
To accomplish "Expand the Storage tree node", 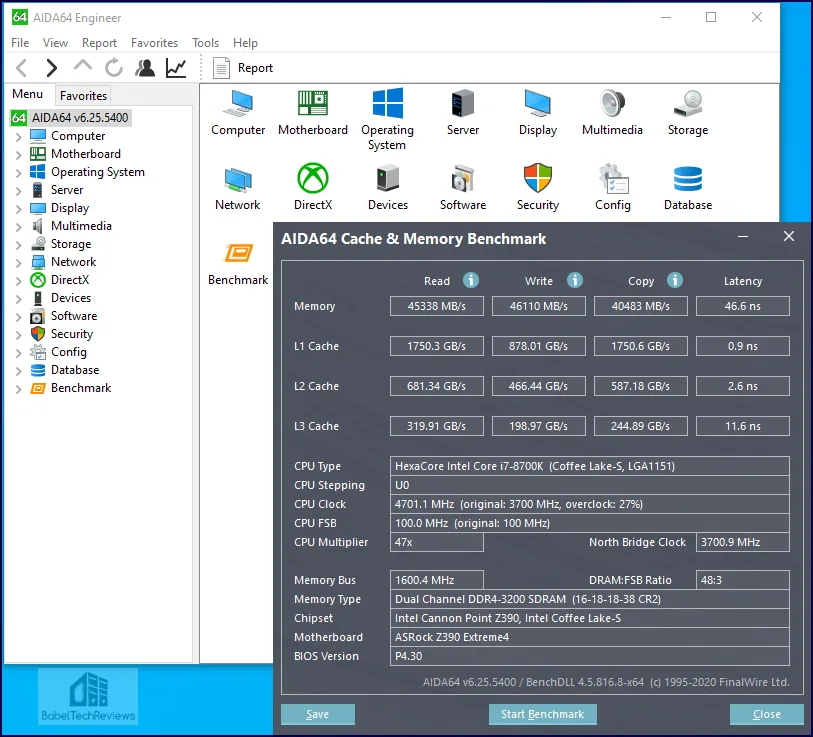I will coord(19,244).
